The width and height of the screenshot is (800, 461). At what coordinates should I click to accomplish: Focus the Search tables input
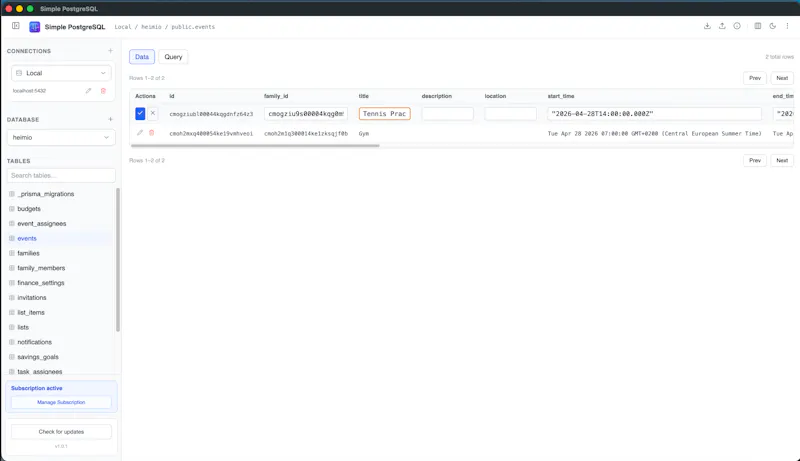click(61, 175)
